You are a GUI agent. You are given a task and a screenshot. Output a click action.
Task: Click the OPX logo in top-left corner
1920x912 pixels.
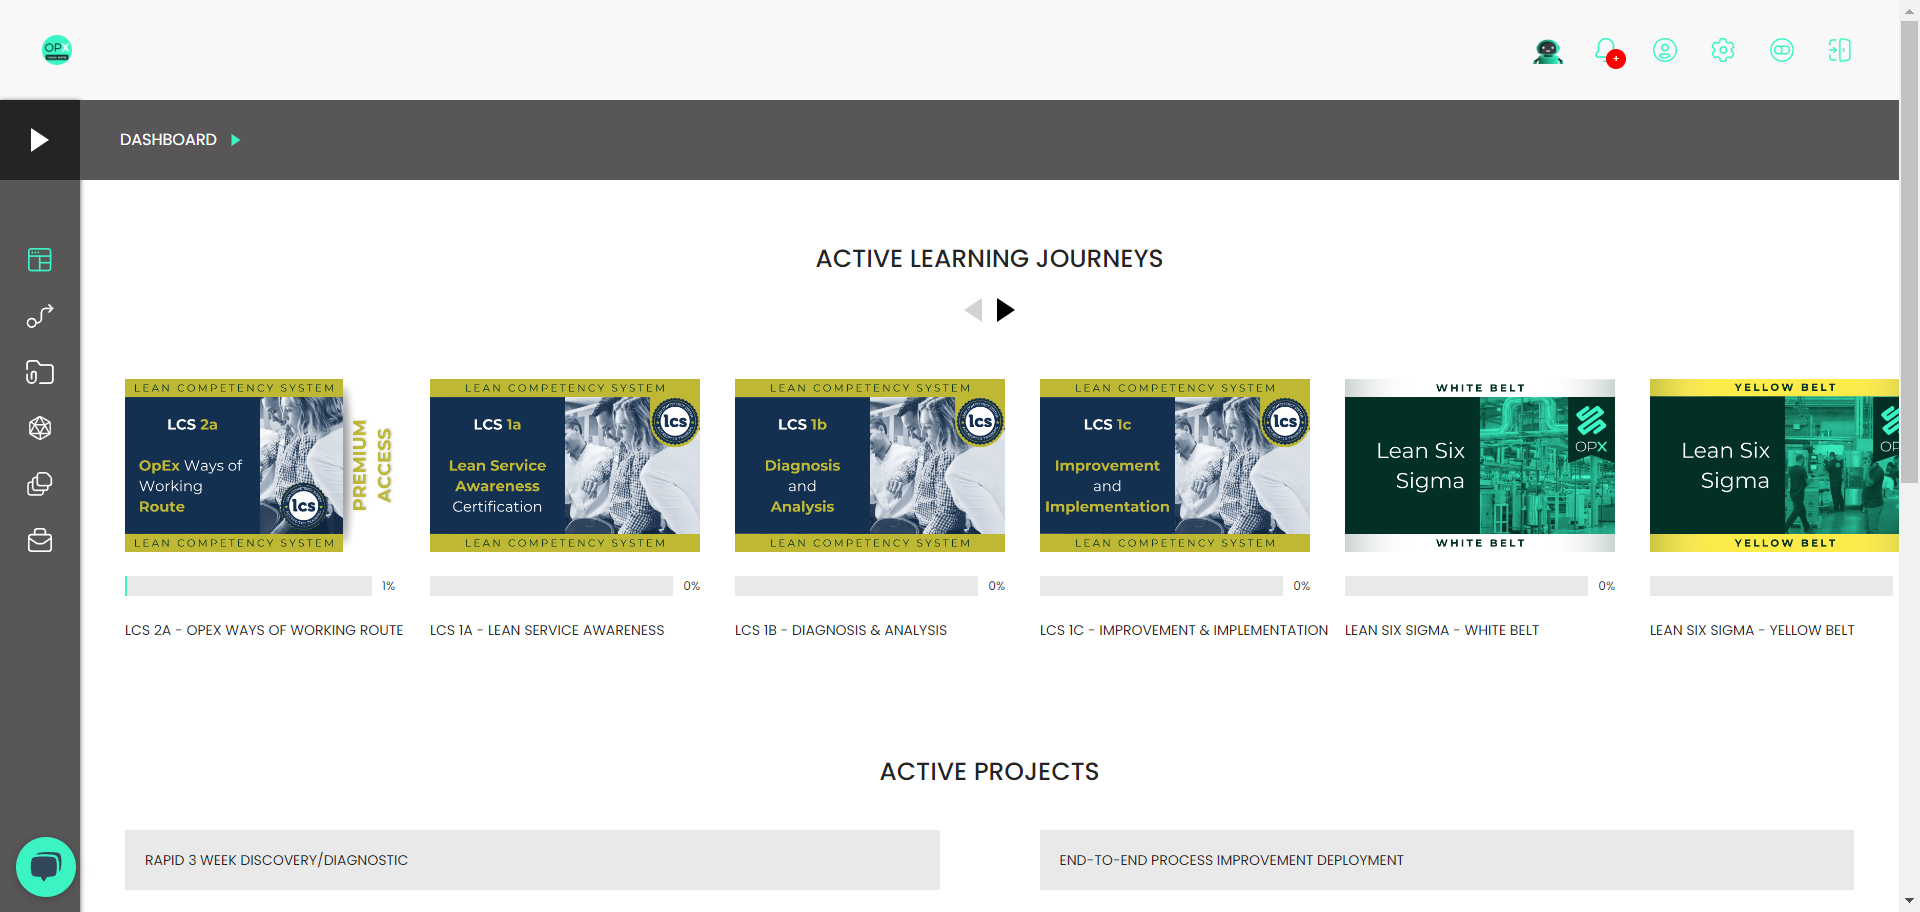coord(57,50)
